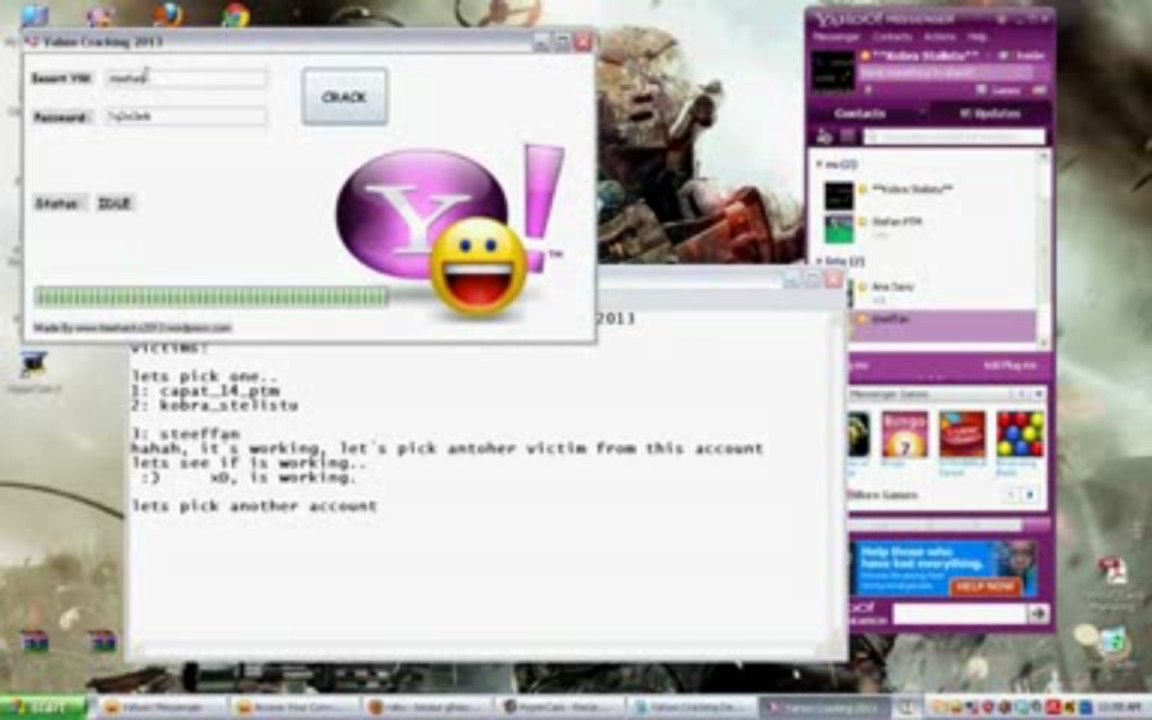Open the red game thumbnail

[961, 435]
